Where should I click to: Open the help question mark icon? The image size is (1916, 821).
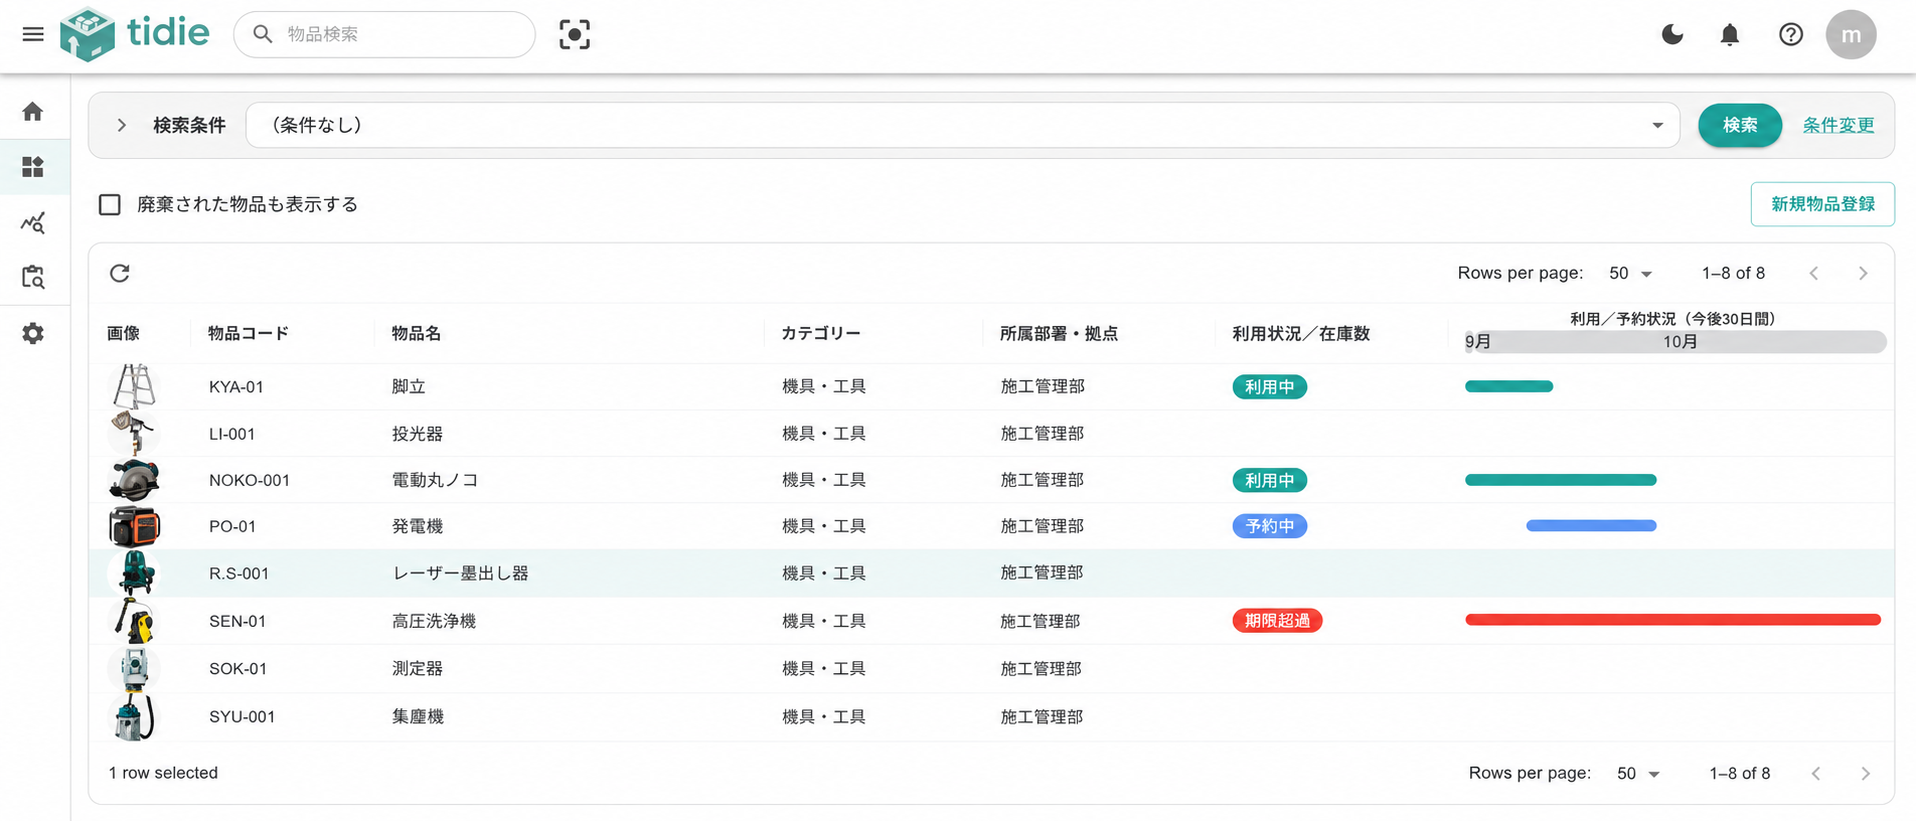1791,35
